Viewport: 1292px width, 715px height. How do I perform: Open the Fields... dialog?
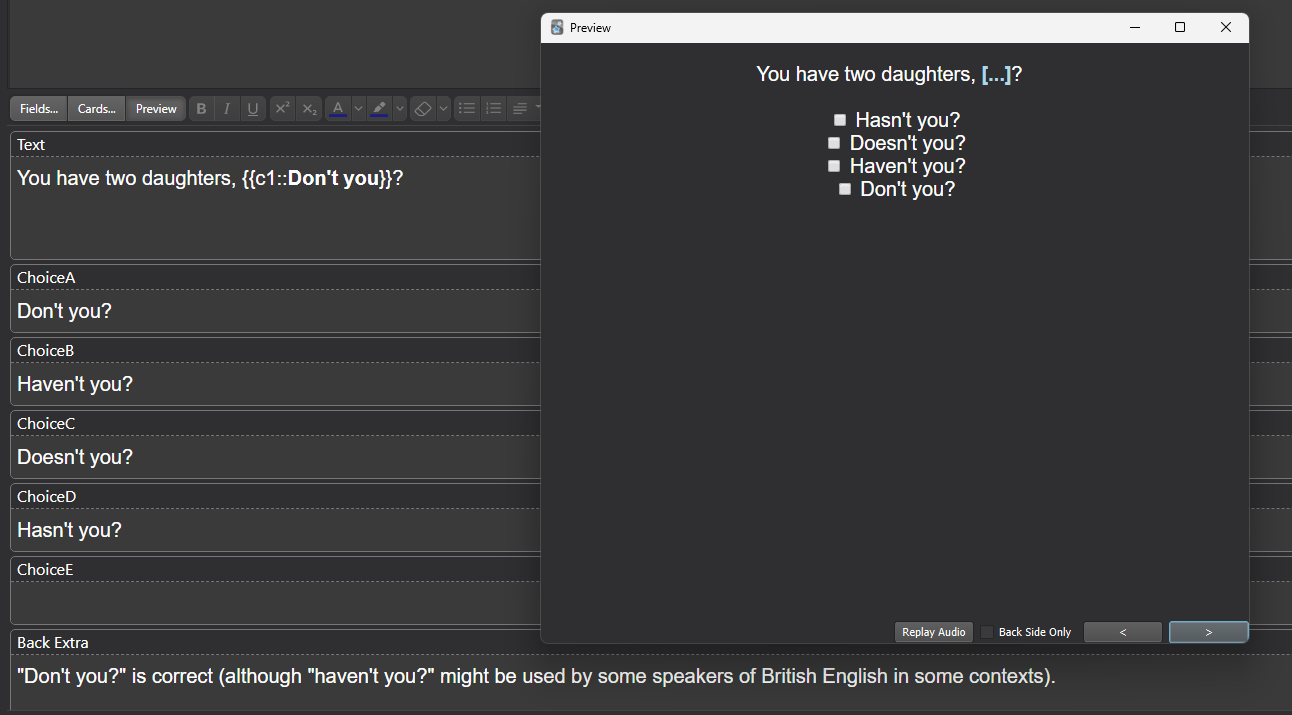38,109
